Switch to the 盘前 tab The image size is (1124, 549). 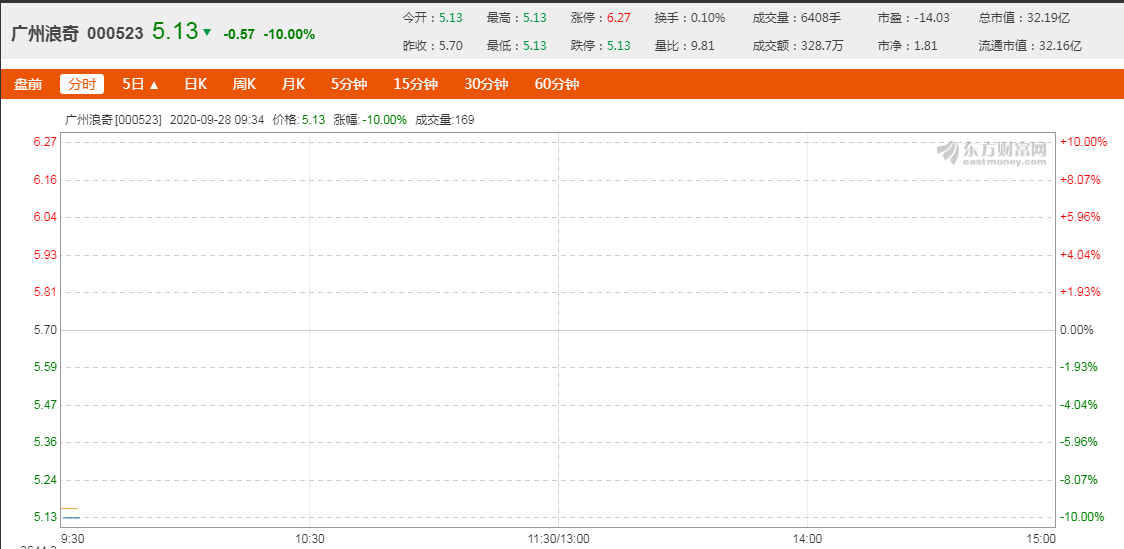coord(28,85)
